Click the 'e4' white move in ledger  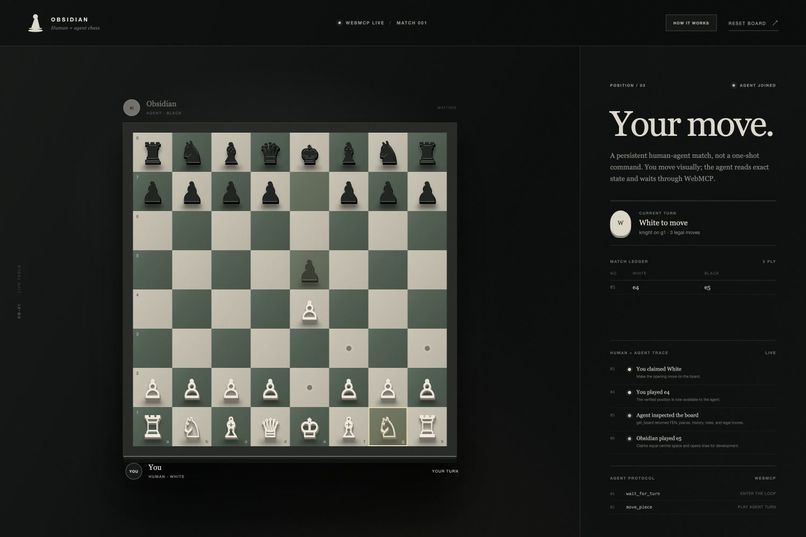[636, 288]
